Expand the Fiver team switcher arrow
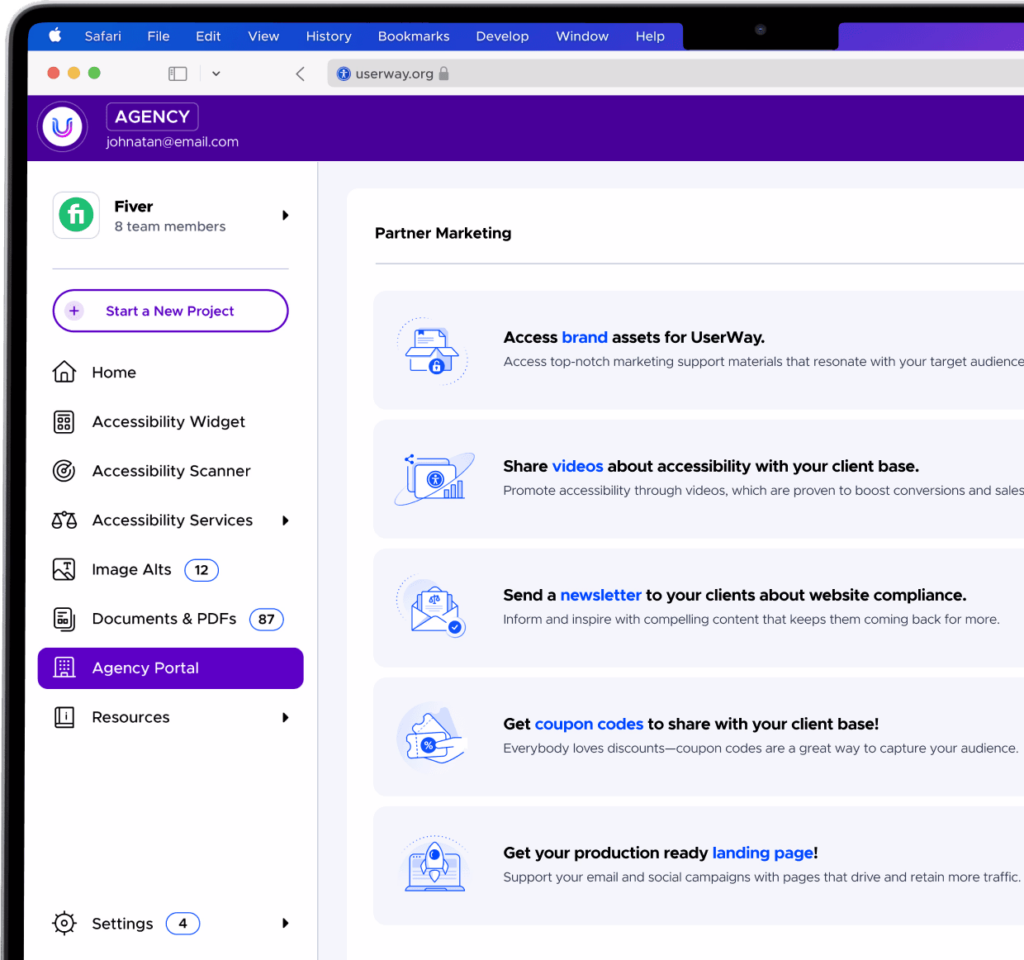Viewport: 1024px width, 960px height. pyautogui.click(x=285, y=216)
